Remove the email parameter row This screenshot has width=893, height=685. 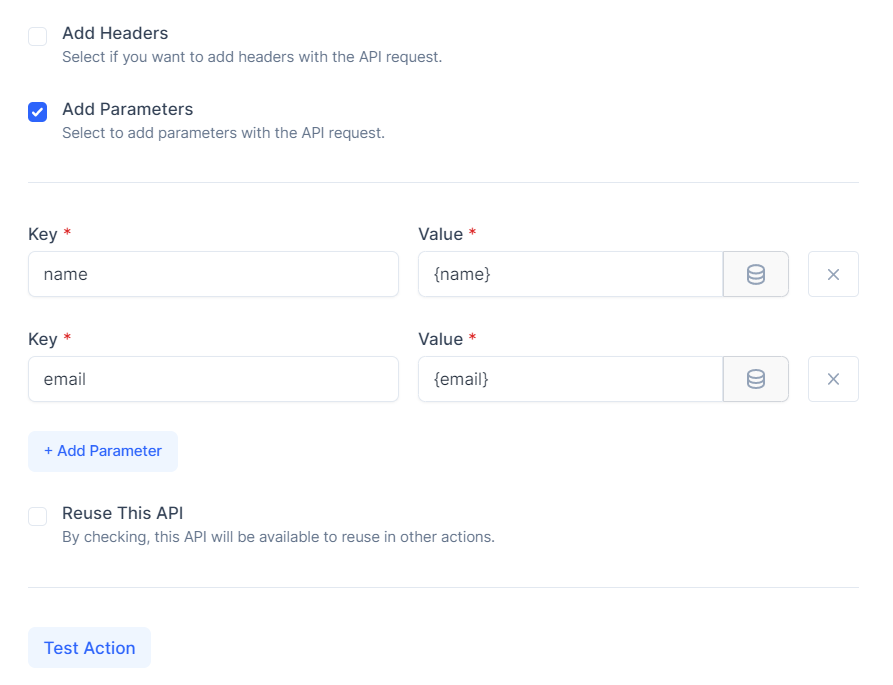pyautogui.click(x=833, y=379)
